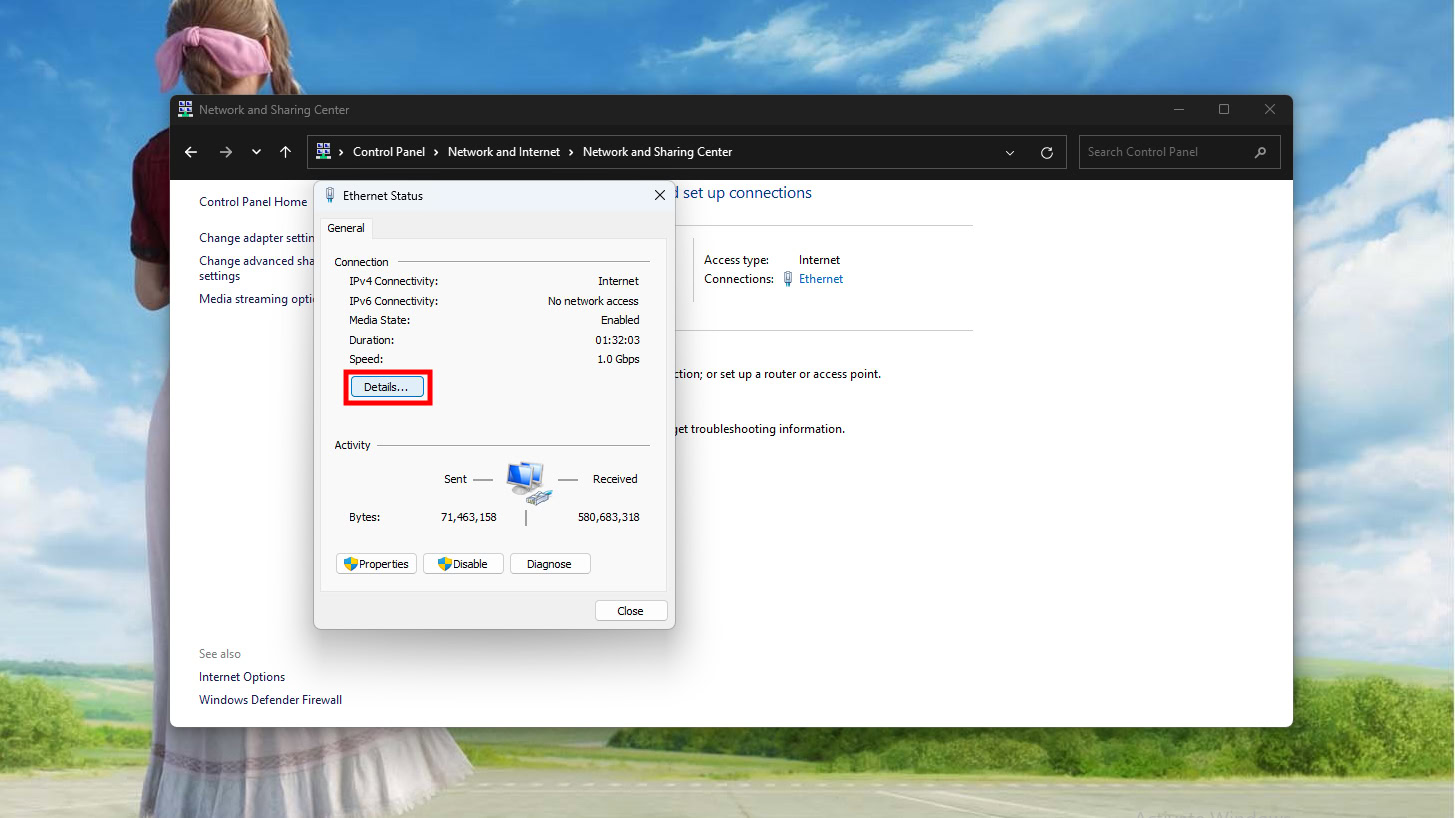1455x818 pixels.
Task: Click the Control Panel Home link
Action: [x=253, y=202]
